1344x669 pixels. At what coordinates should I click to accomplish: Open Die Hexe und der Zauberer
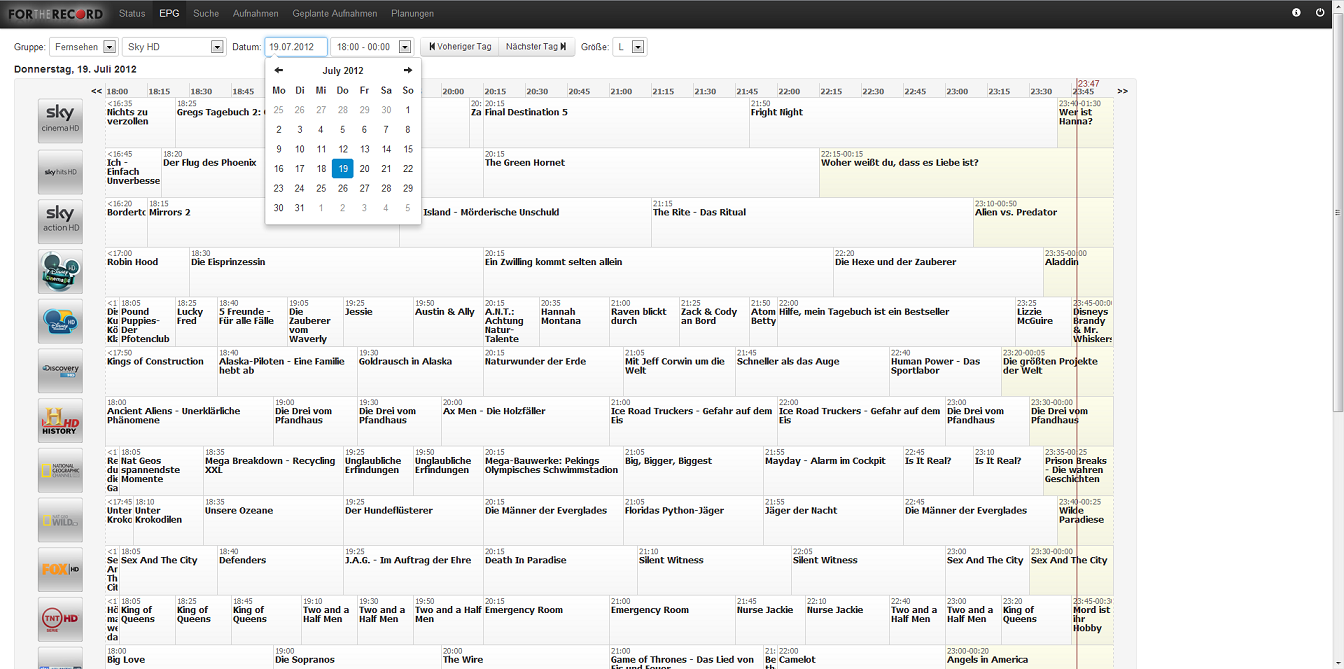tap(938, 272)
